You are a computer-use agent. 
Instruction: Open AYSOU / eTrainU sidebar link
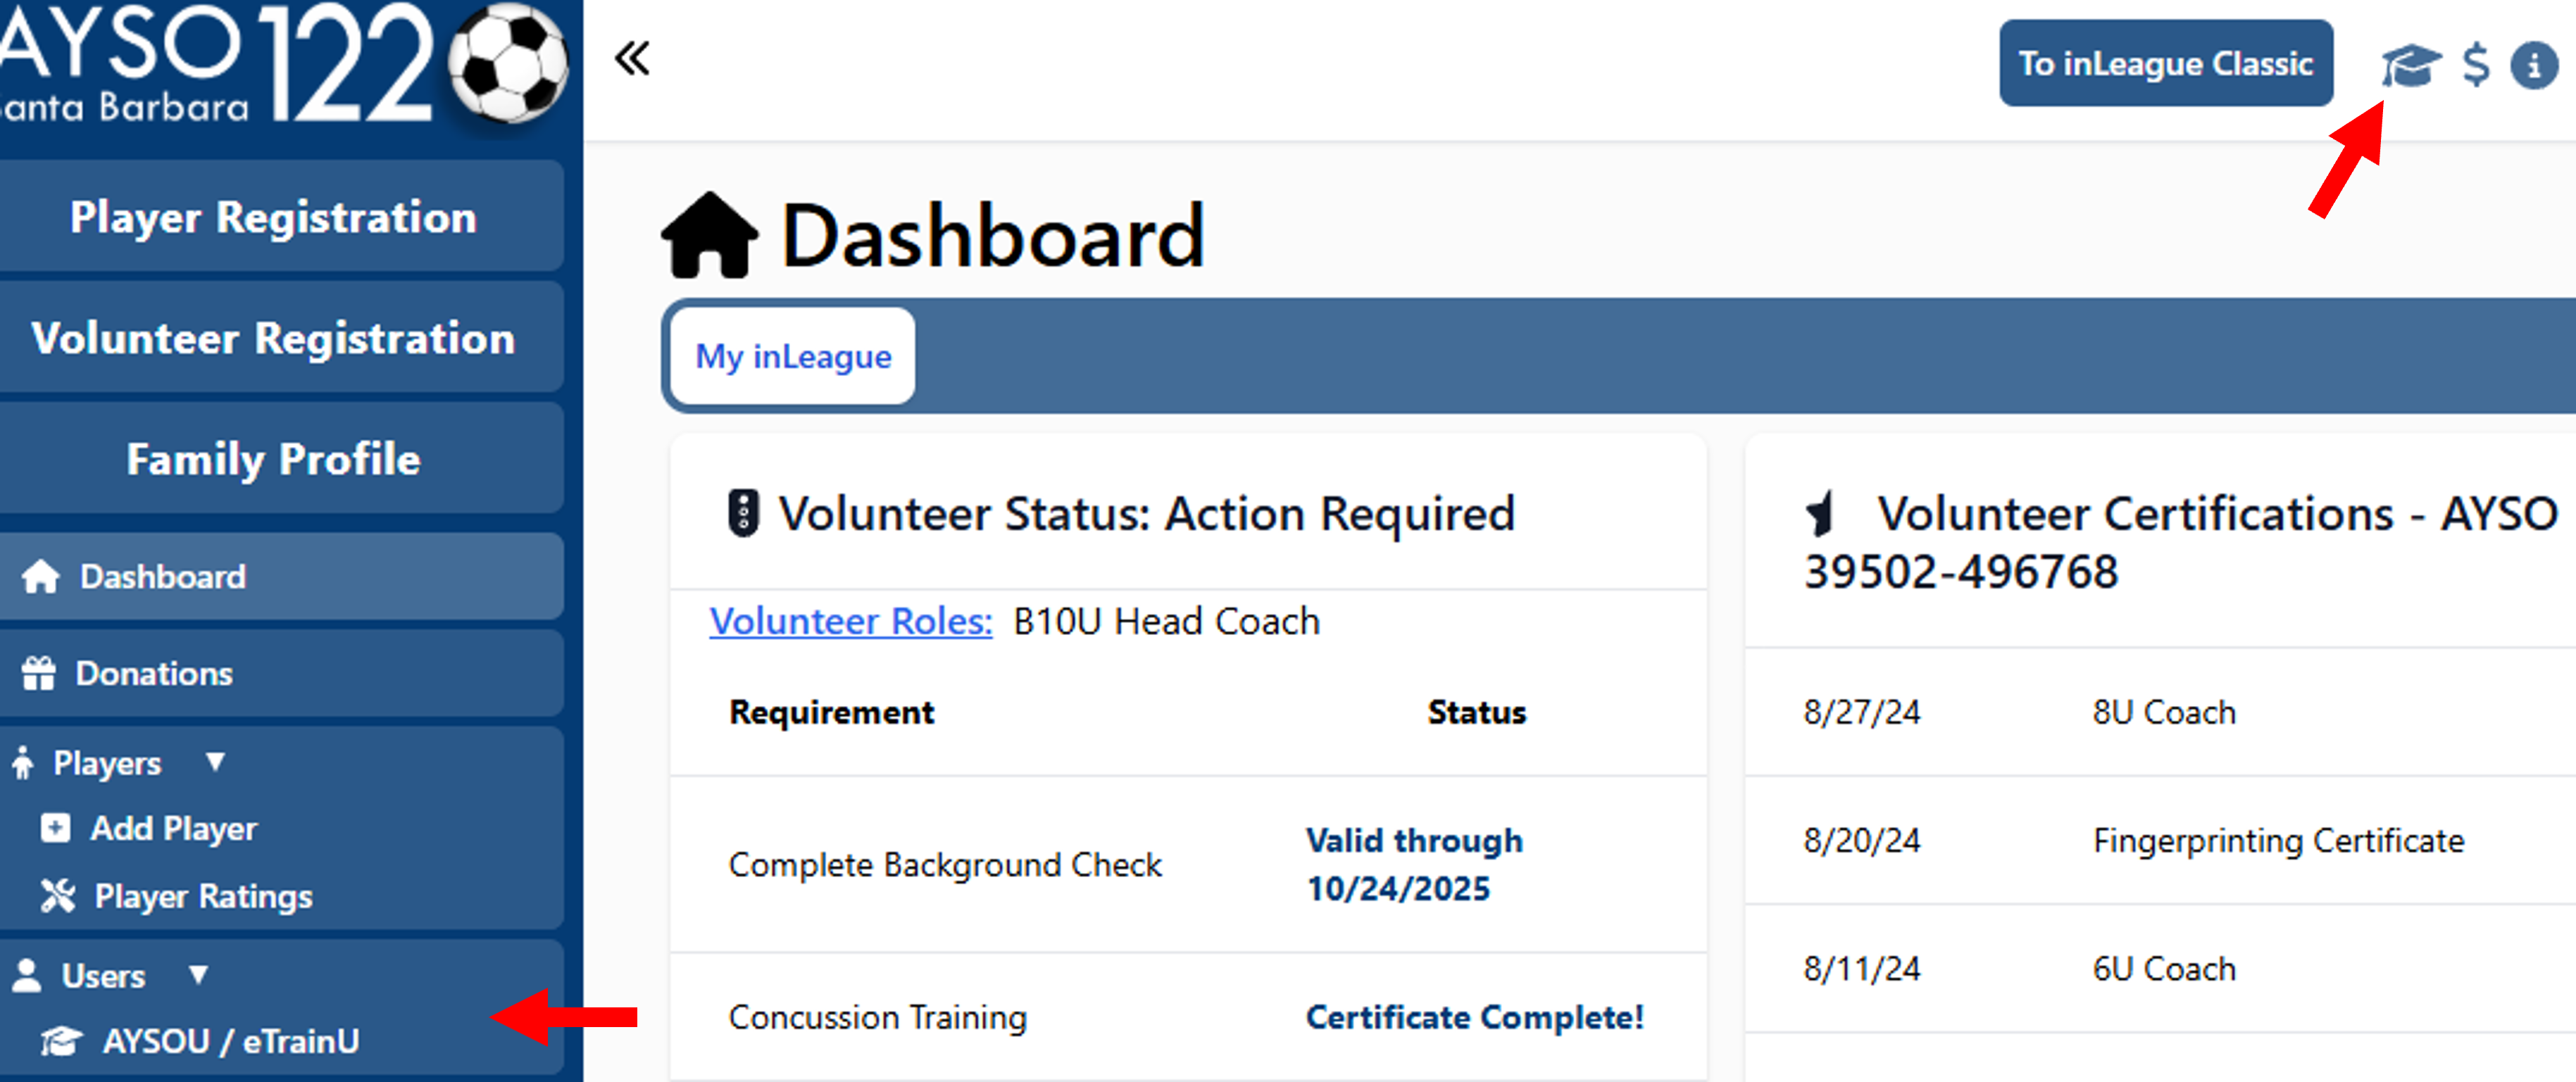pos(230,1041)
